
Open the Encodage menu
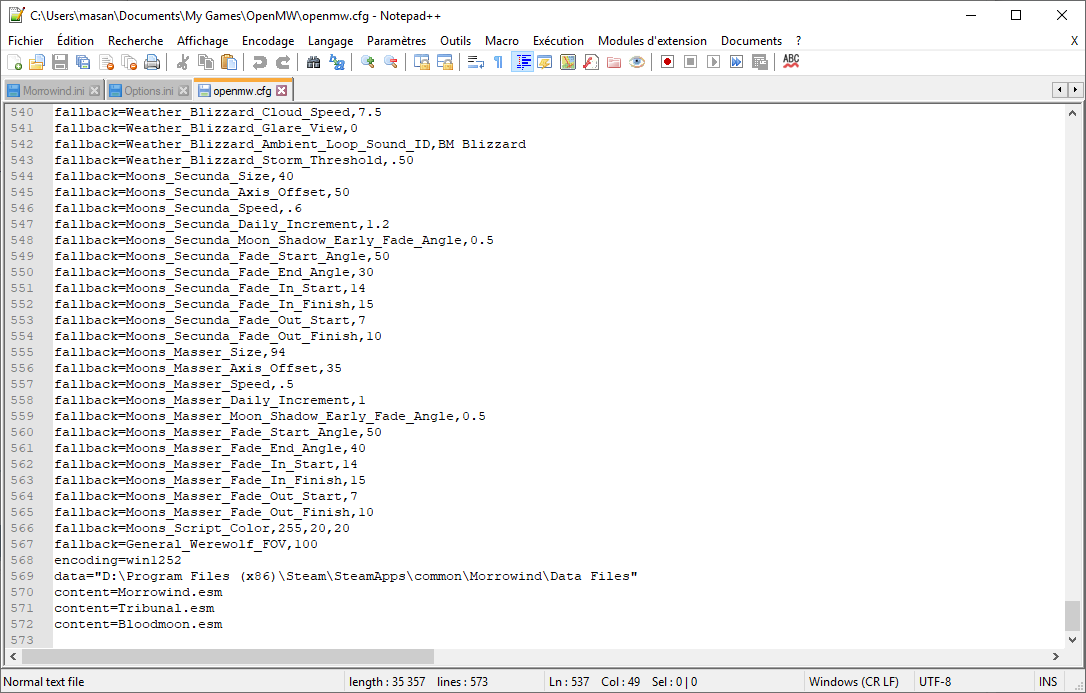[x=268, y=41]
